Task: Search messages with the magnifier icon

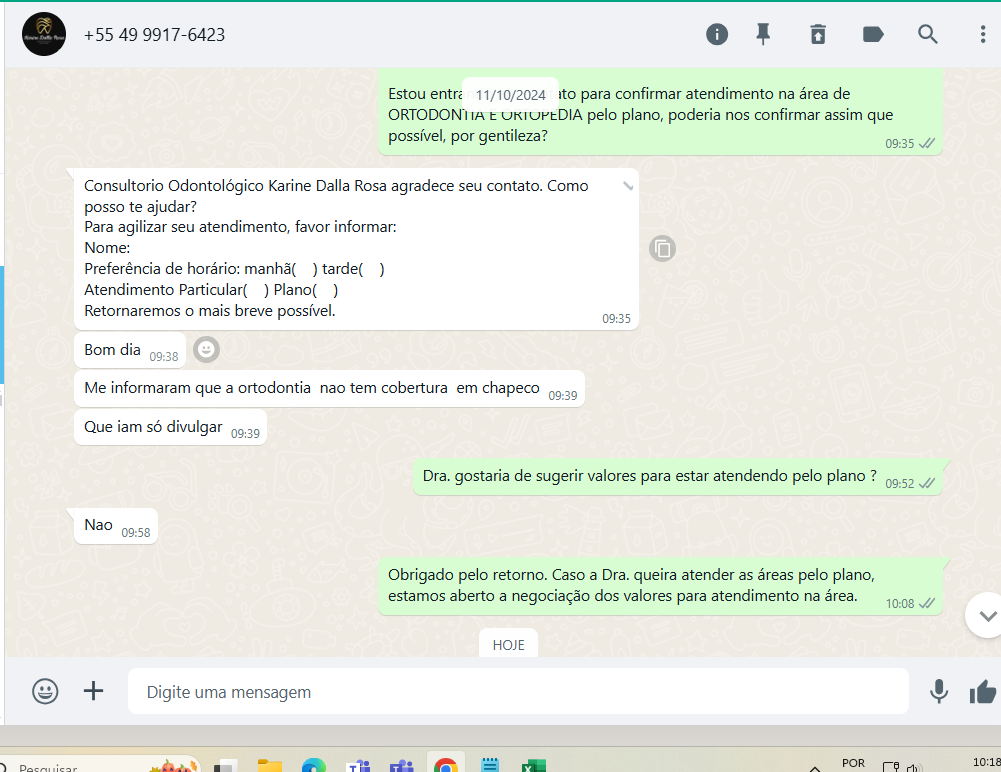Action: pyautogui.click(x=928, y=35)
